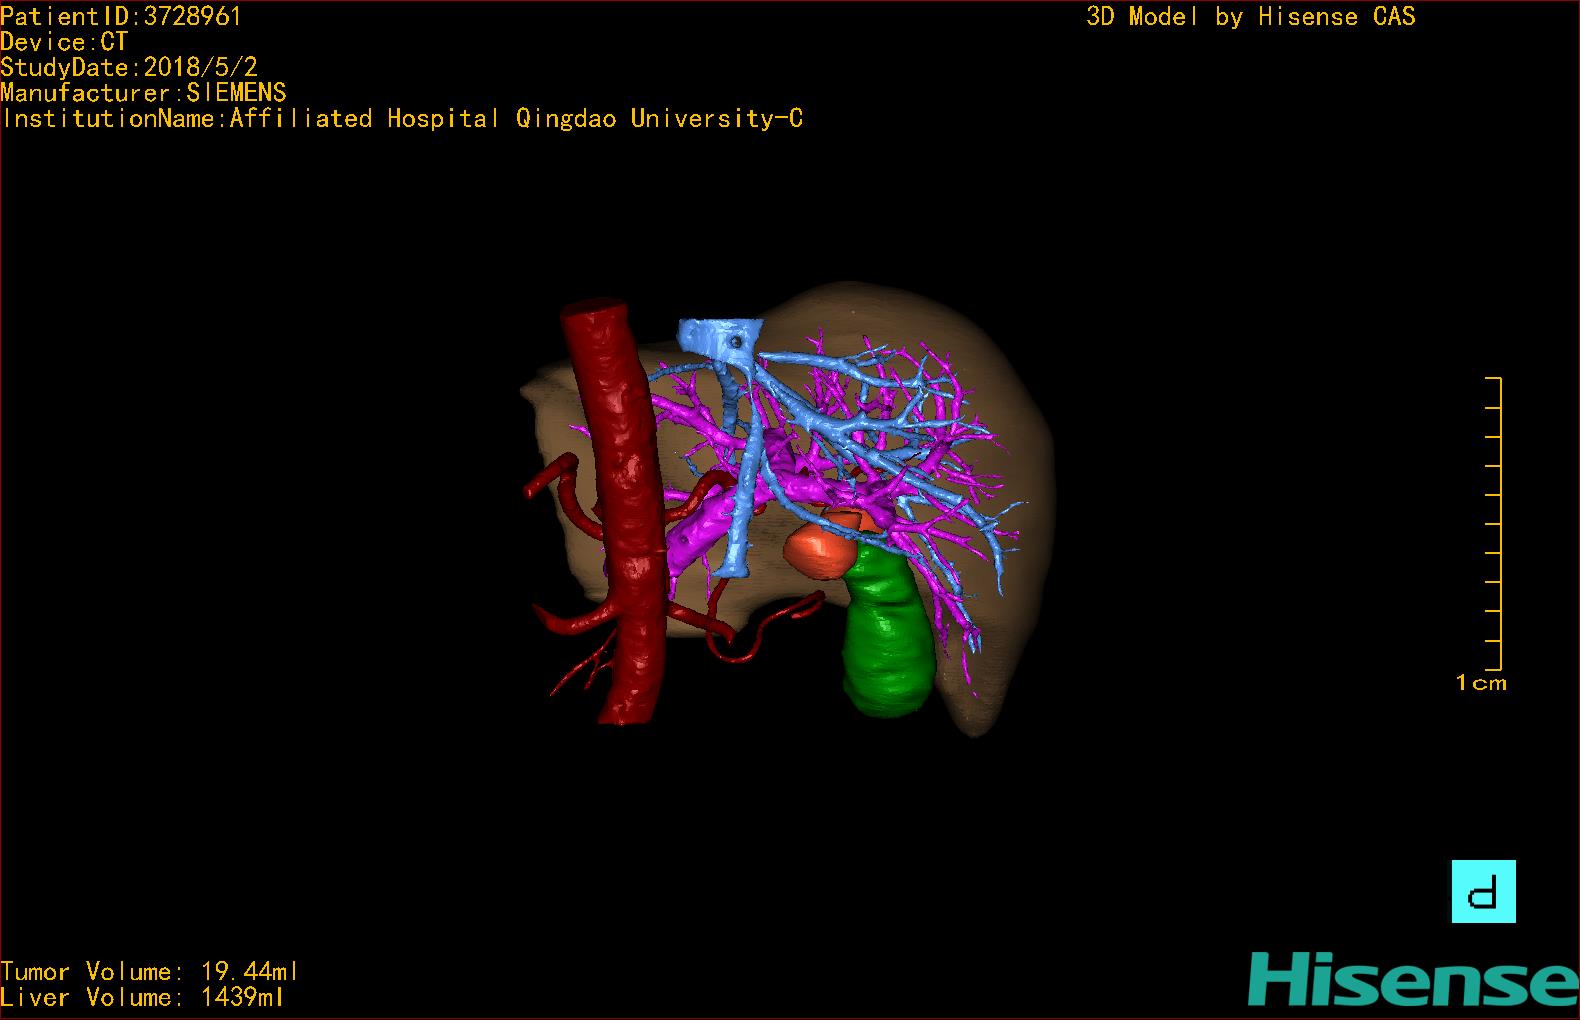Screen dimensions: 1580x1020
Task: Select the green gallbladder structure
Action: pyautogui.click(x=887, y=630)
